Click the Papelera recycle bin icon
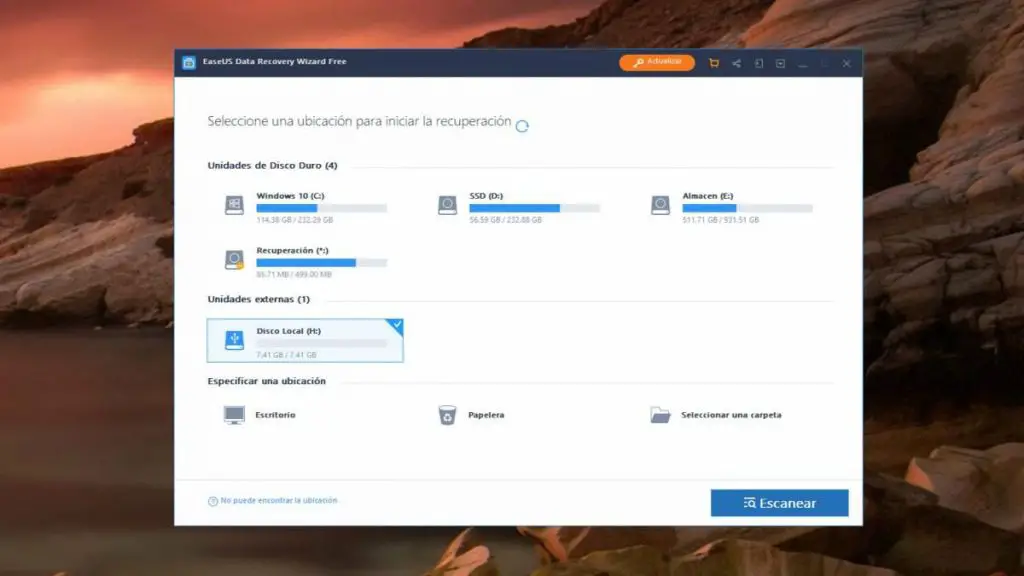 [447, 415]
